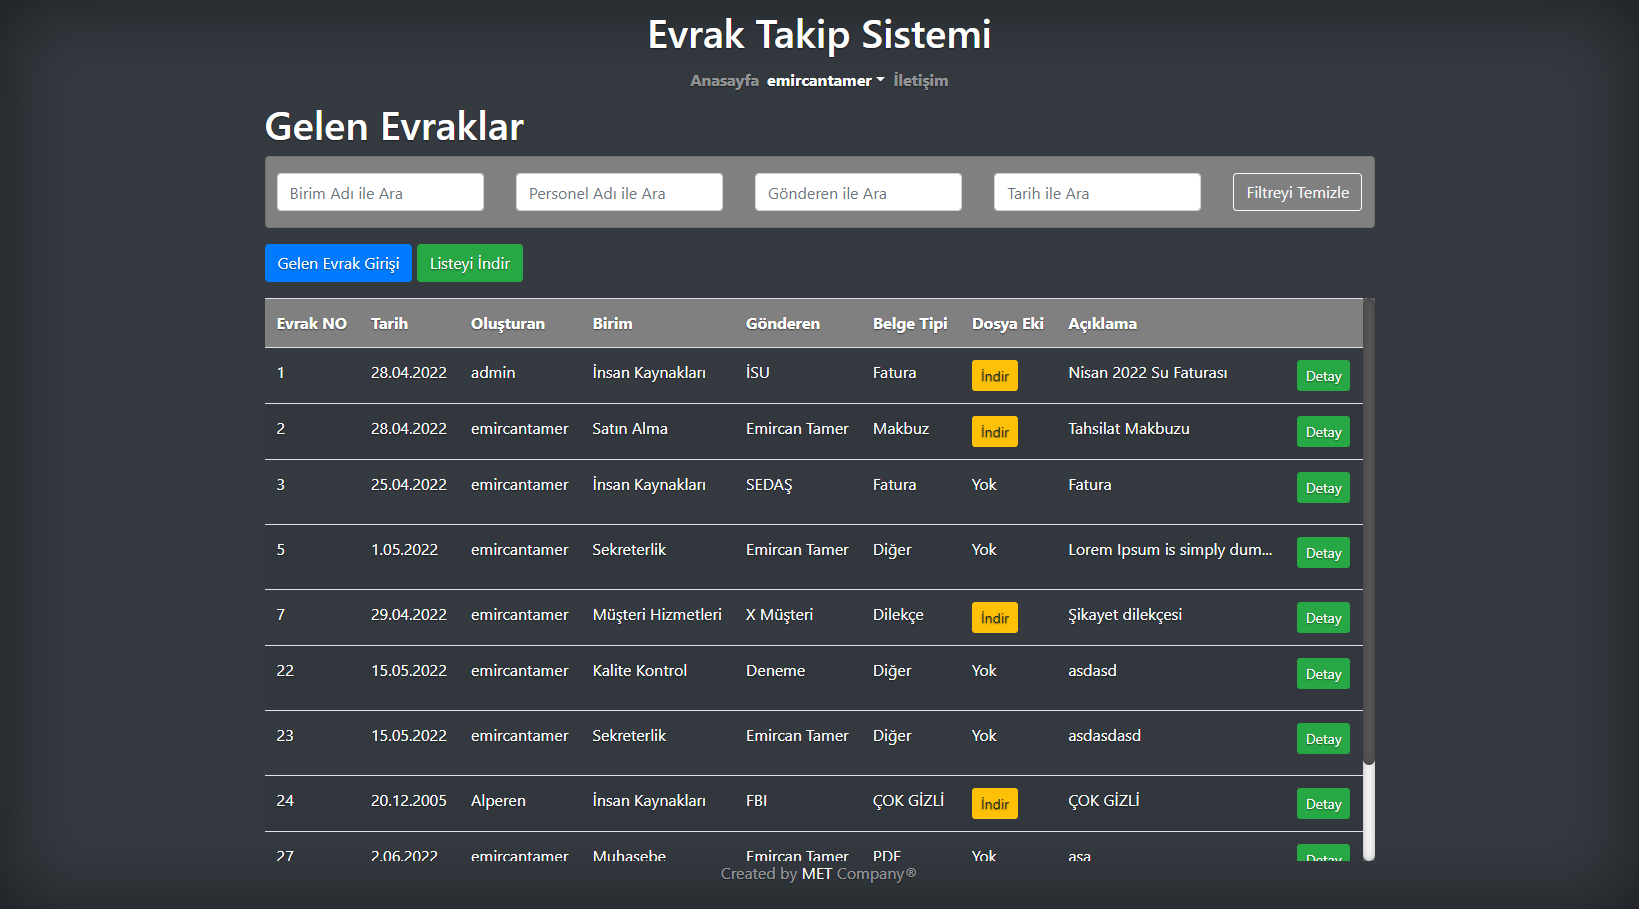
Task: Download attachment for Tahsilat Makbuzu
Action: (x=994, y=431)
